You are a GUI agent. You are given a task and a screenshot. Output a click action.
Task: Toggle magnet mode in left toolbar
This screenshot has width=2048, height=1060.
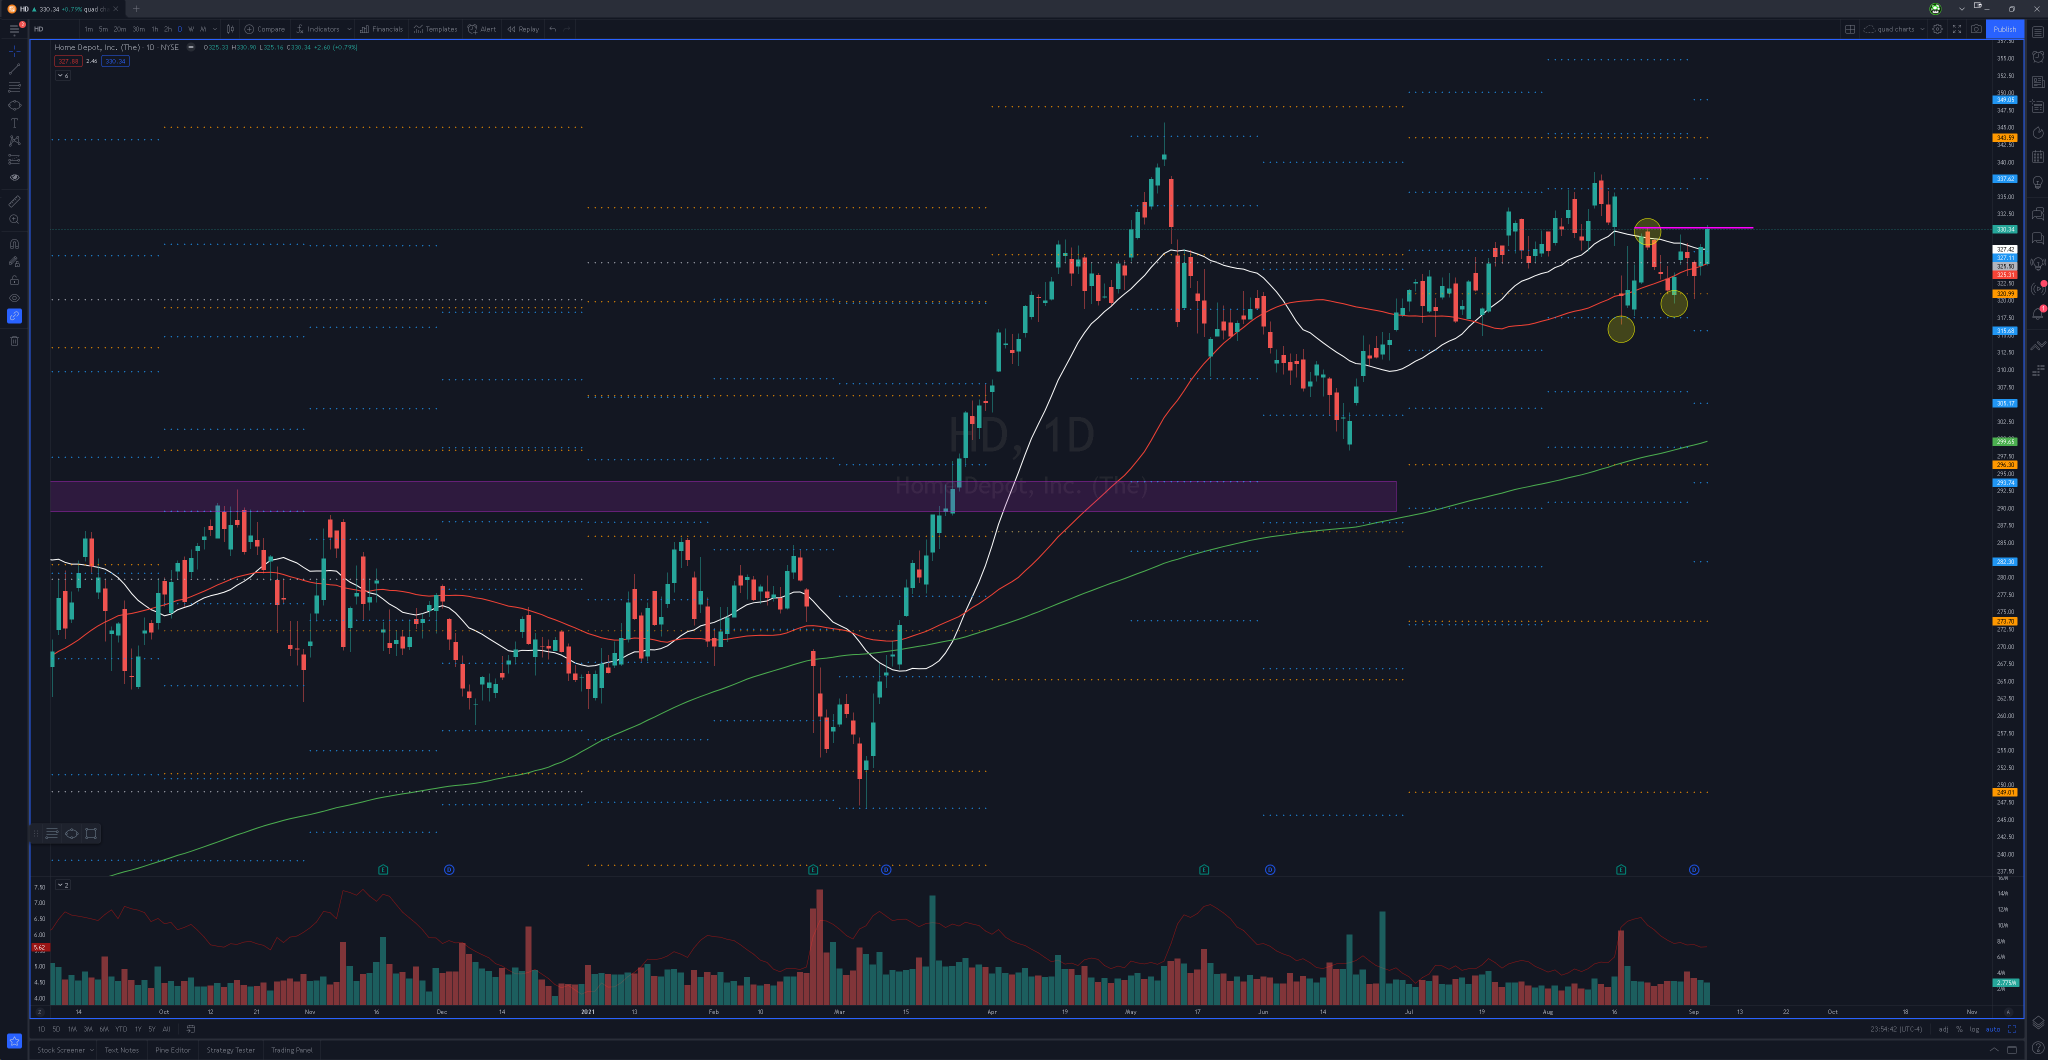14,244
